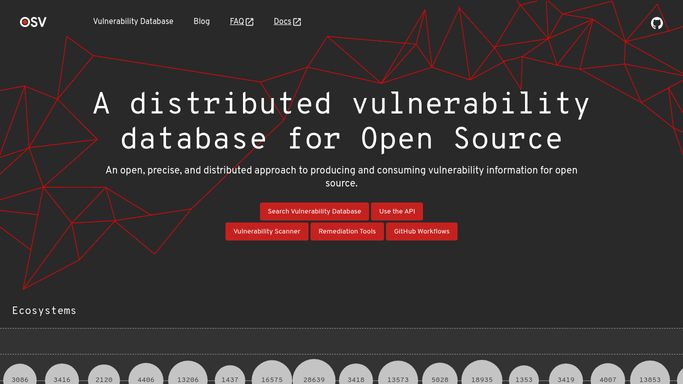
Task: Select ecosystem bubble 4406
Action: pos(145,374)
